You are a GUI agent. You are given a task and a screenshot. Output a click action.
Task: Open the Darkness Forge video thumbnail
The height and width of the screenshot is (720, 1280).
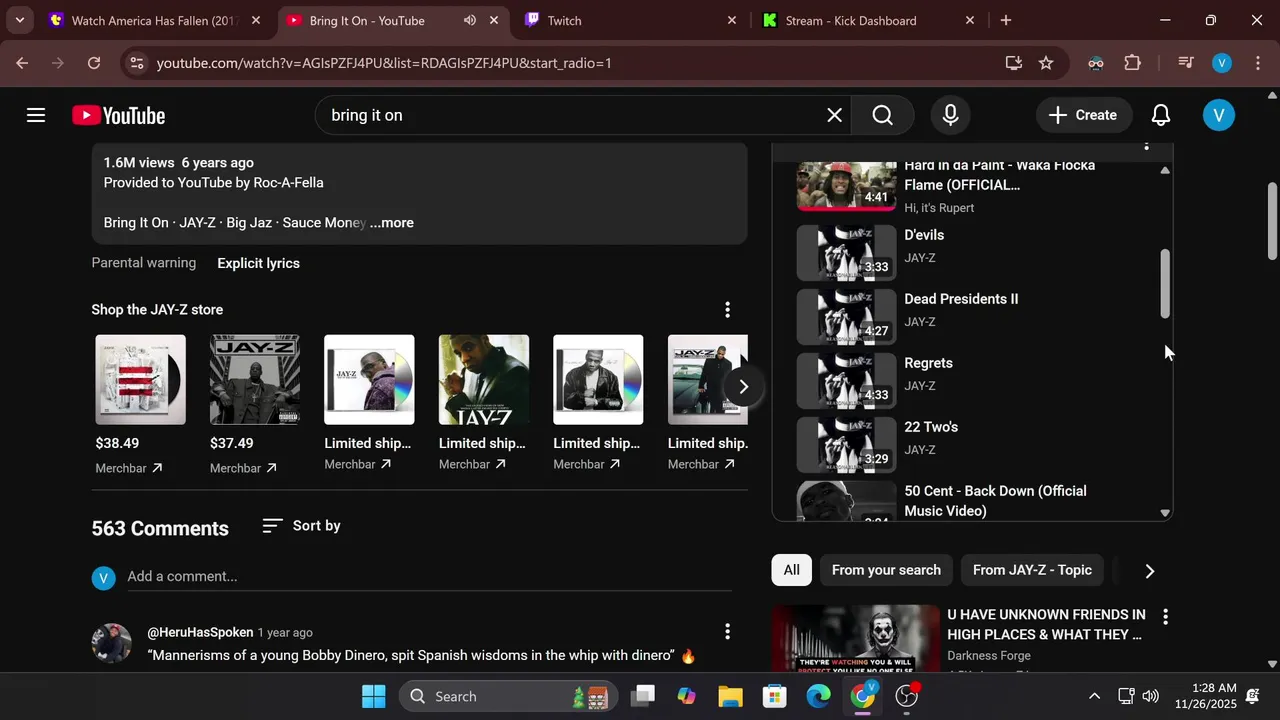[x=855, y=638]
